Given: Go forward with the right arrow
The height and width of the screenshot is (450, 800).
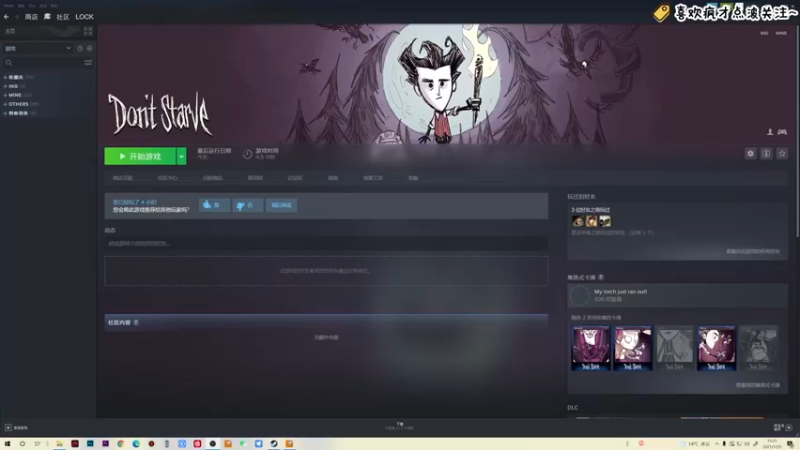Looking at the screenshot, I should pos(17,17).
